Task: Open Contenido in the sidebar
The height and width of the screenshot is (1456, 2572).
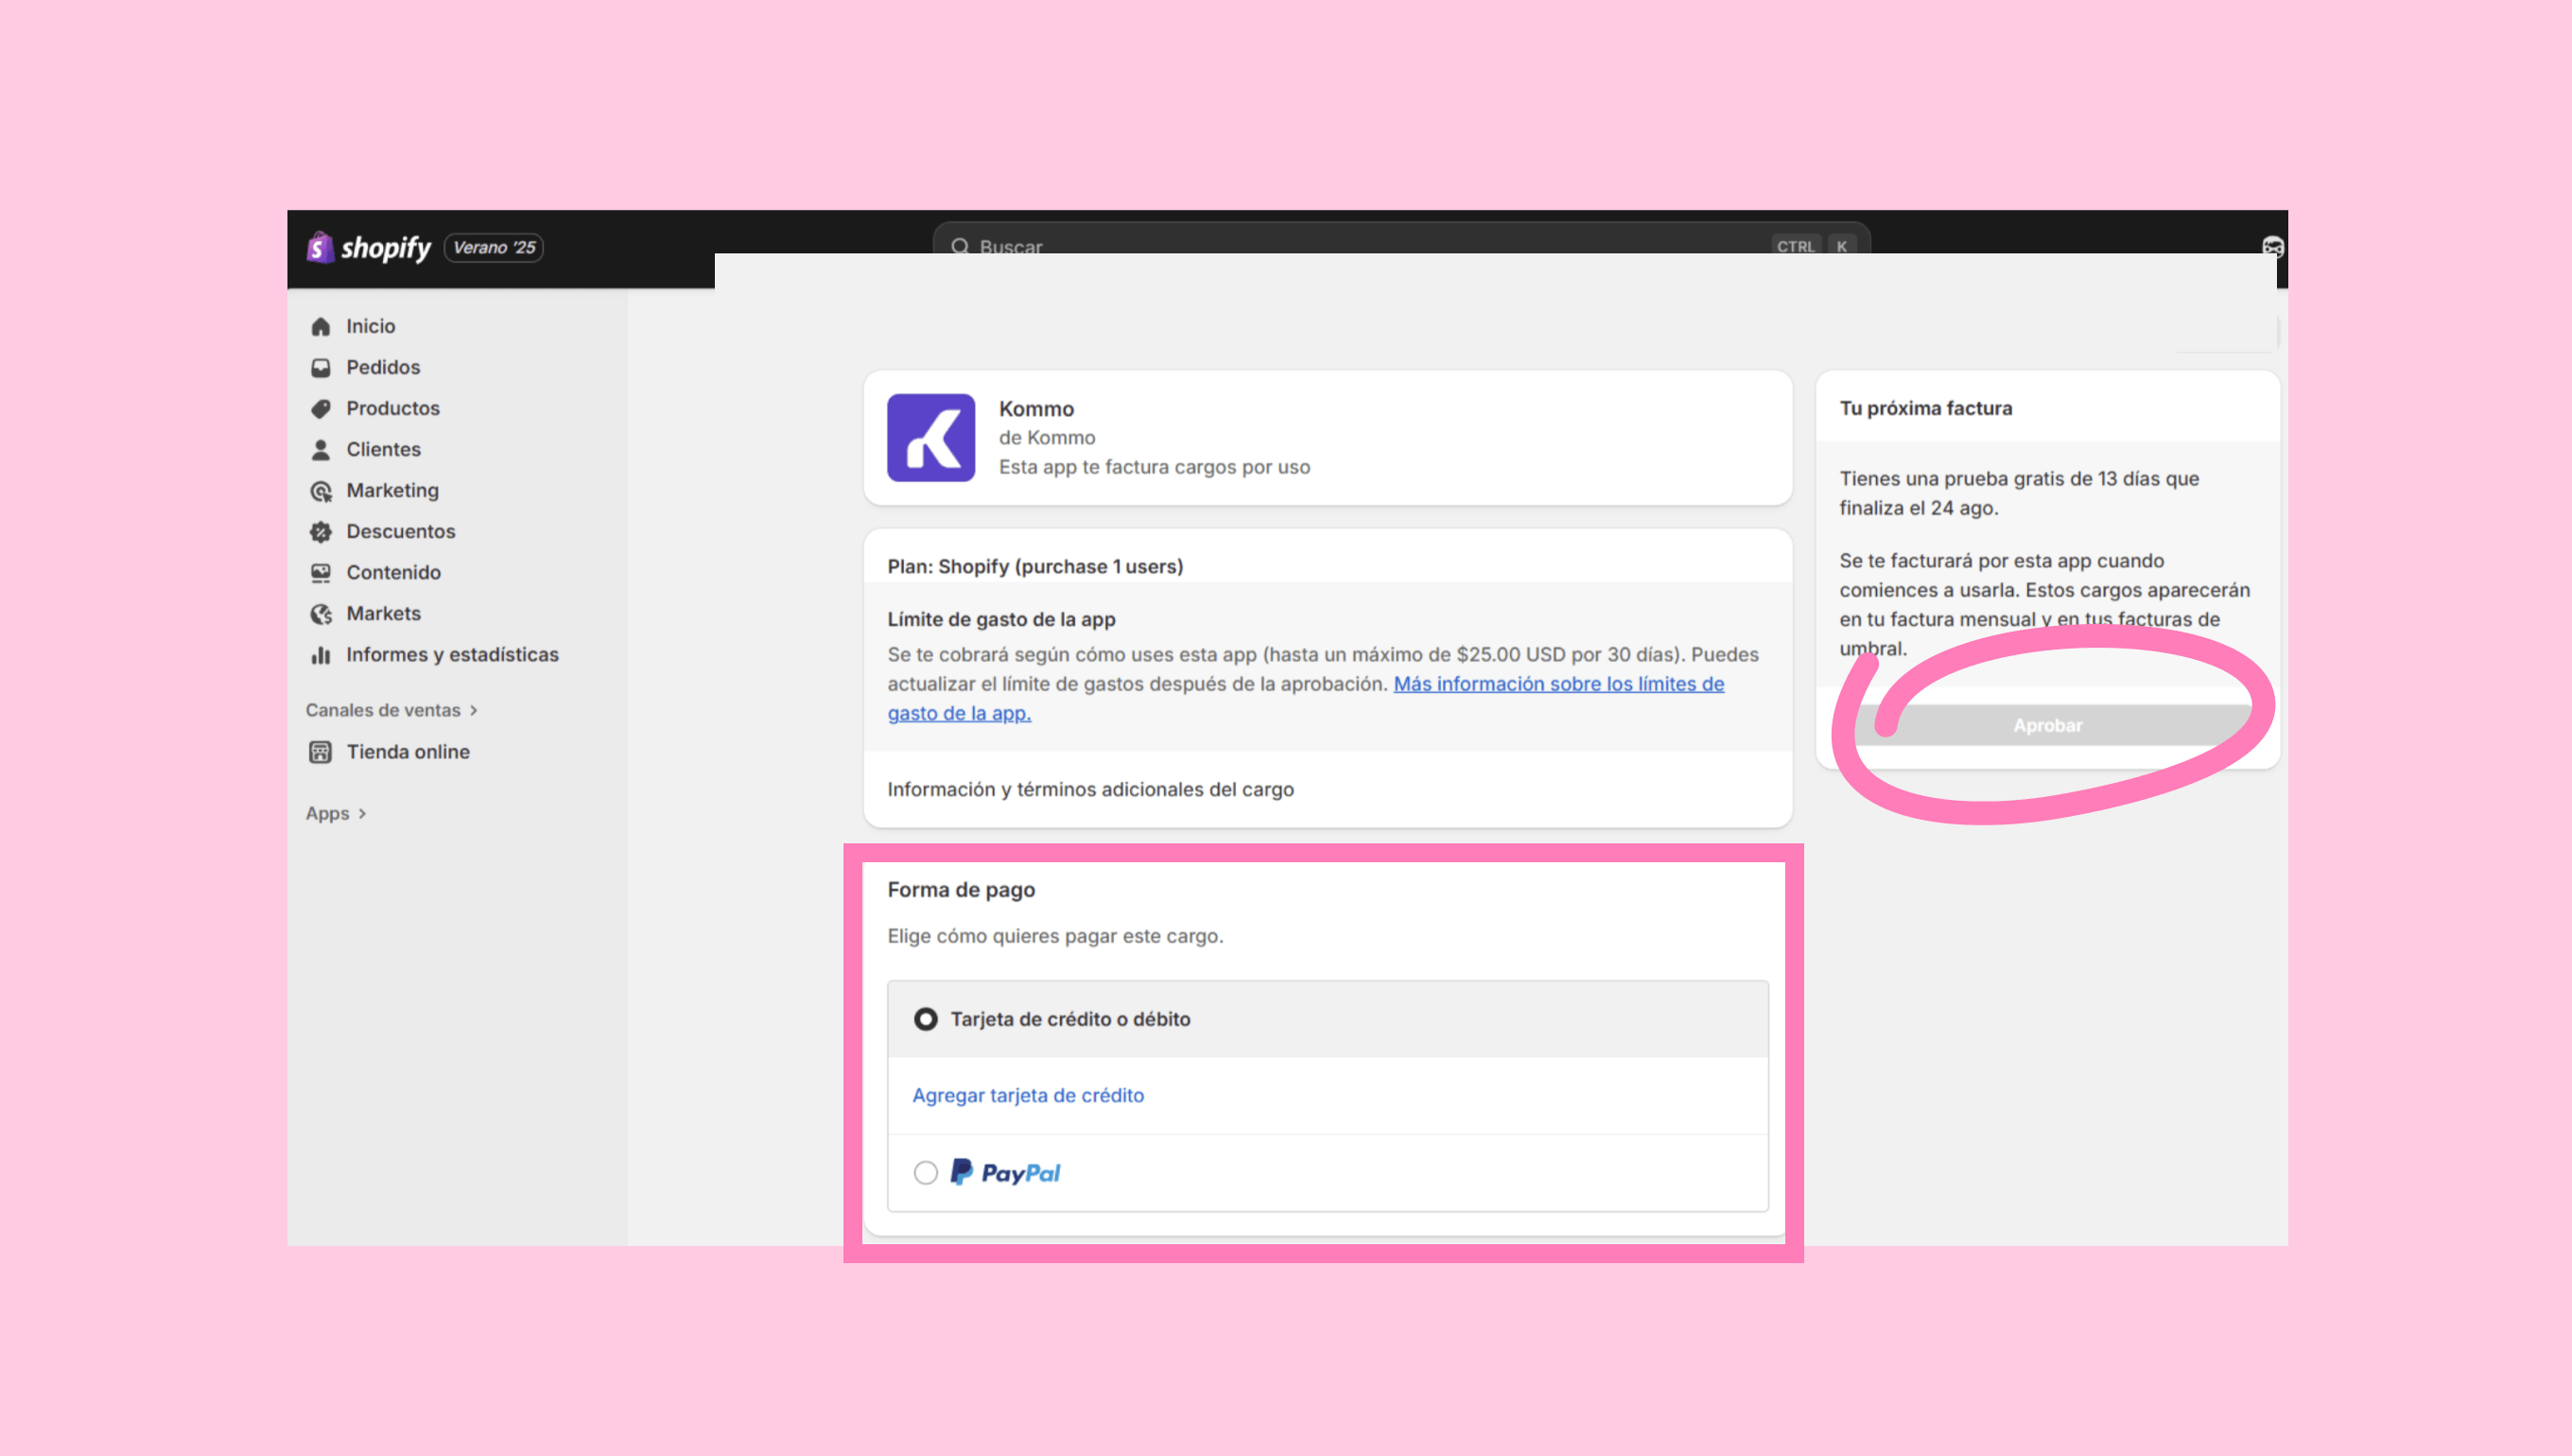Action: [x=394, y=572]
